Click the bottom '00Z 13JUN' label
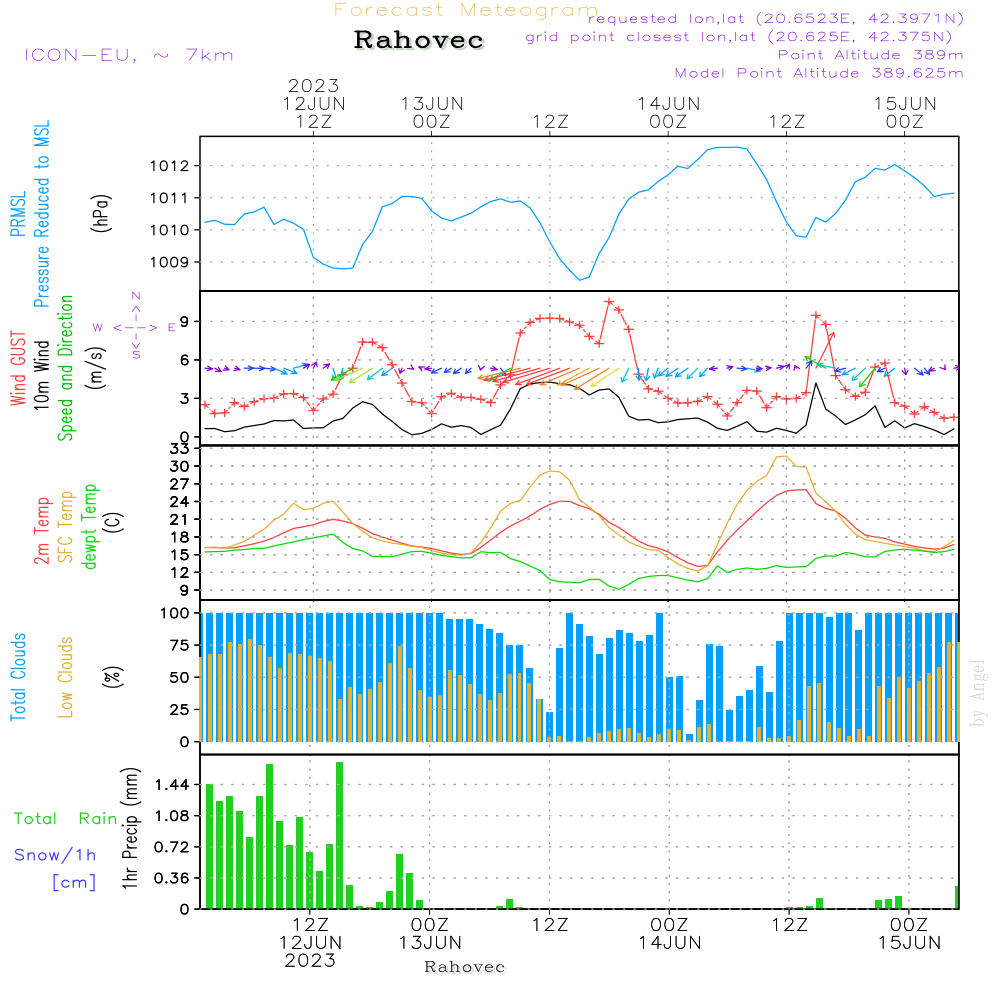 tap(430, 934)
